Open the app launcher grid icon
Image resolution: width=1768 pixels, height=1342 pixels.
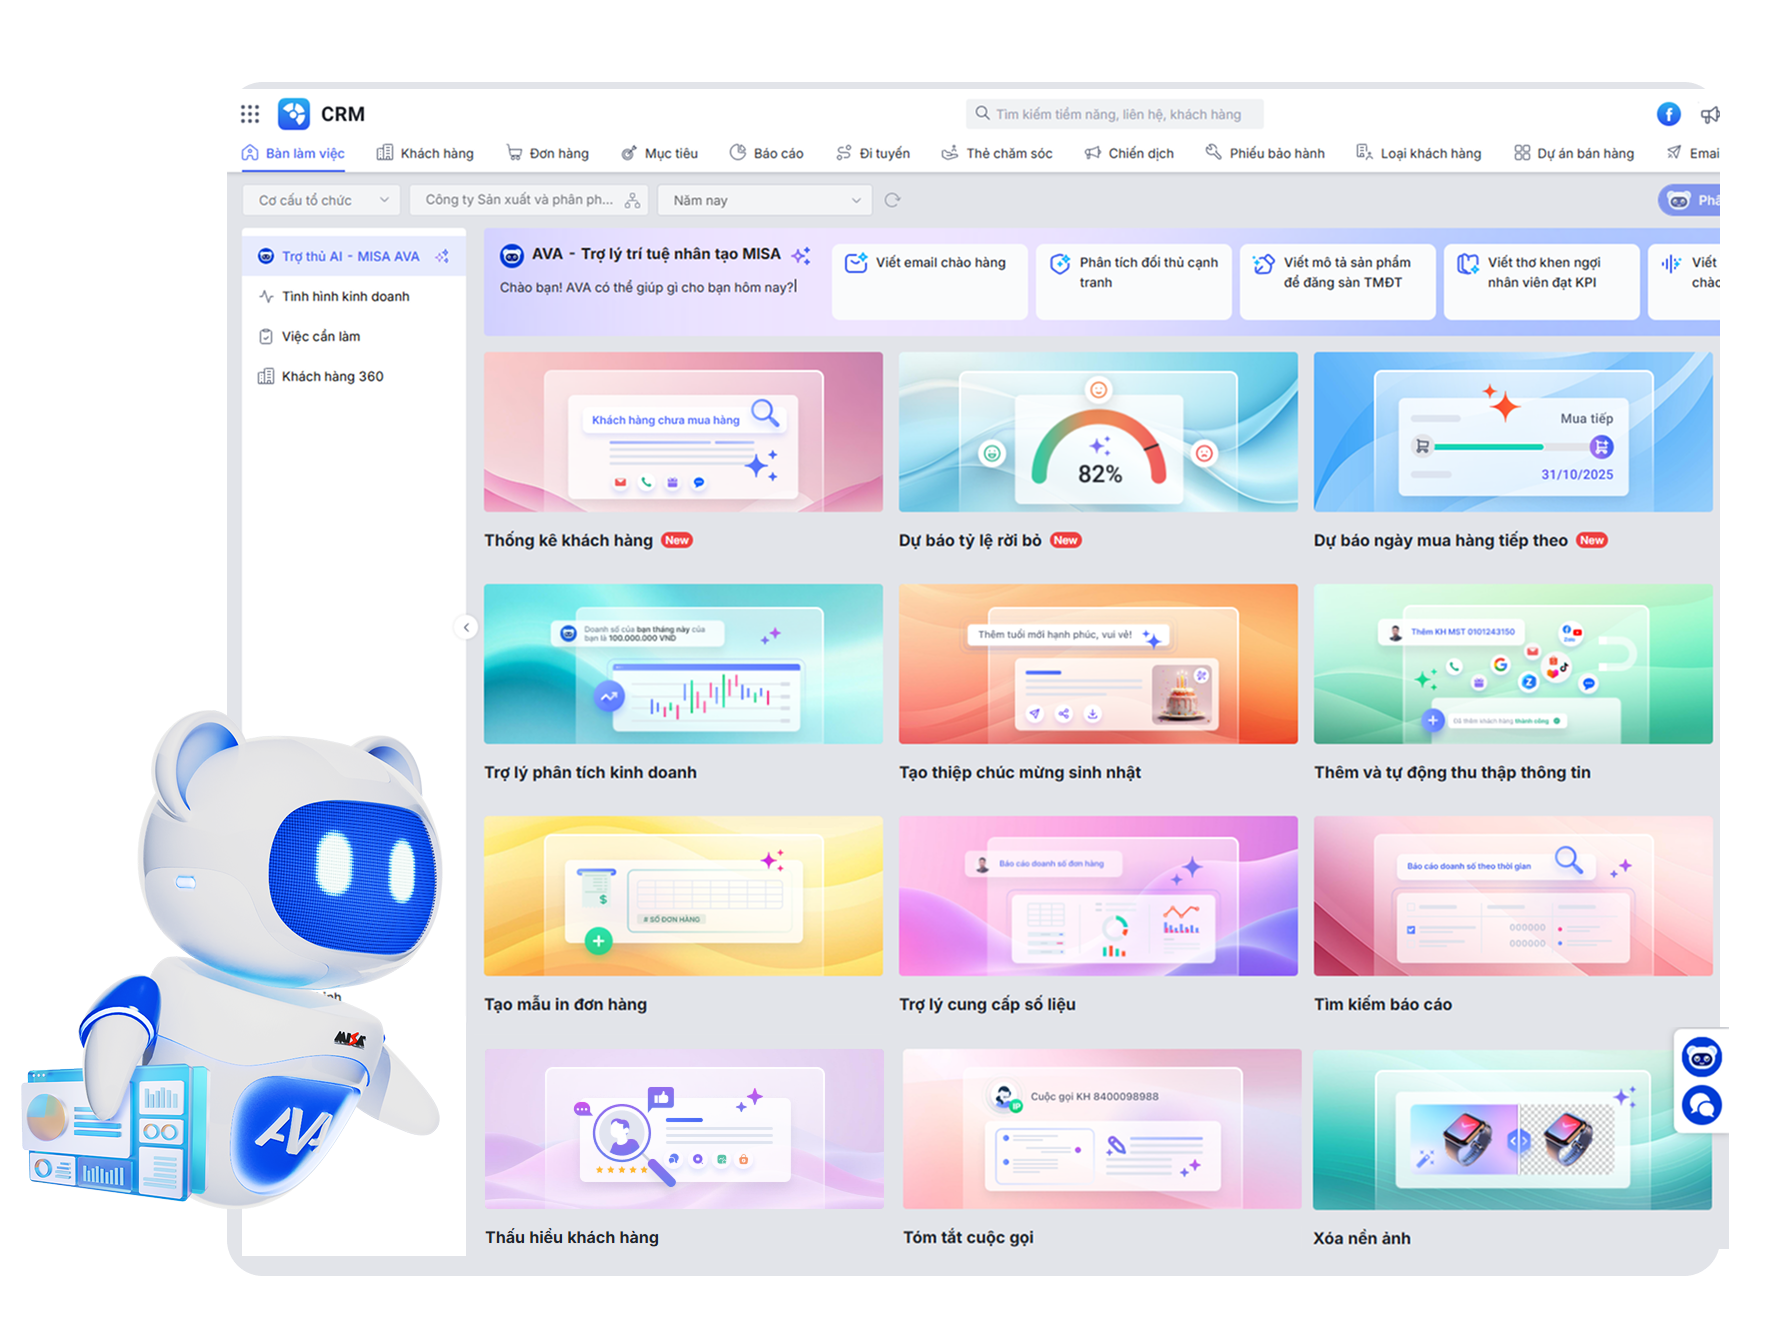pyautogui.click(x=250, y=114)
